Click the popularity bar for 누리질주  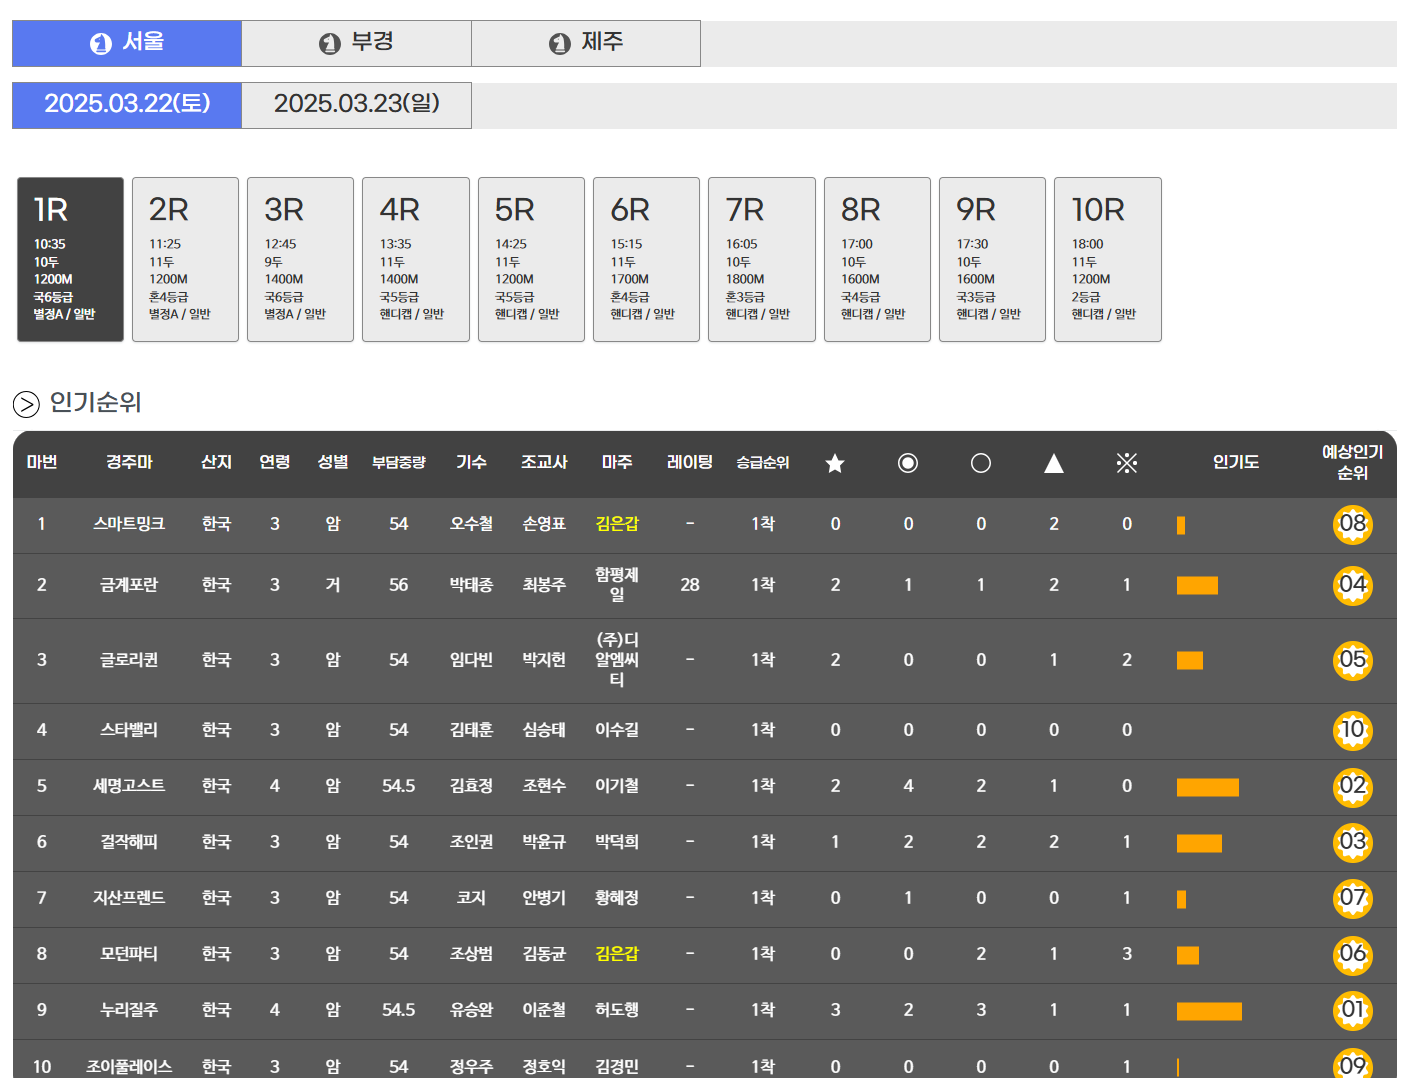(x=1209, y=1011)
